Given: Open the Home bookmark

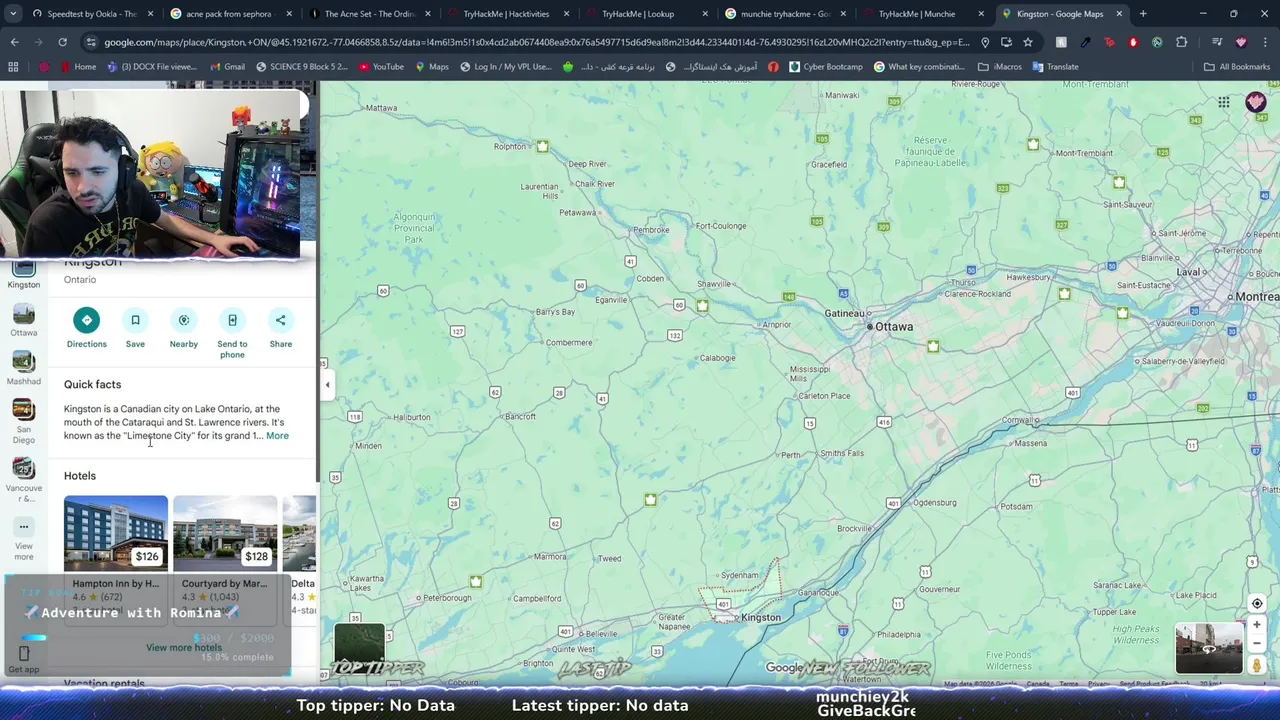Looking at the screenshot, I should click(x=78, y=67).
